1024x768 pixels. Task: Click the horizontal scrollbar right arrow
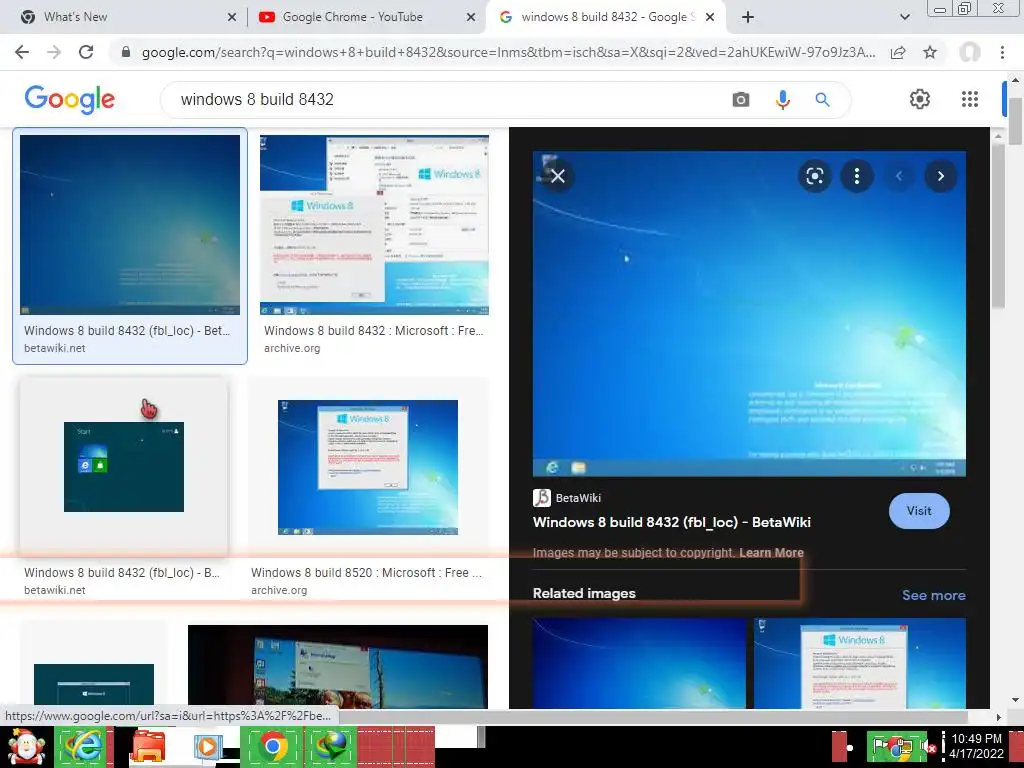999,717
